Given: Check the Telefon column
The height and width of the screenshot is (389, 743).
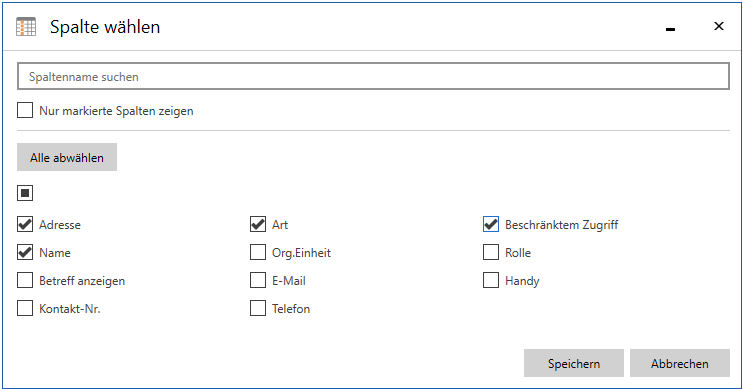Looking at the screenshot, I should 258,308.
